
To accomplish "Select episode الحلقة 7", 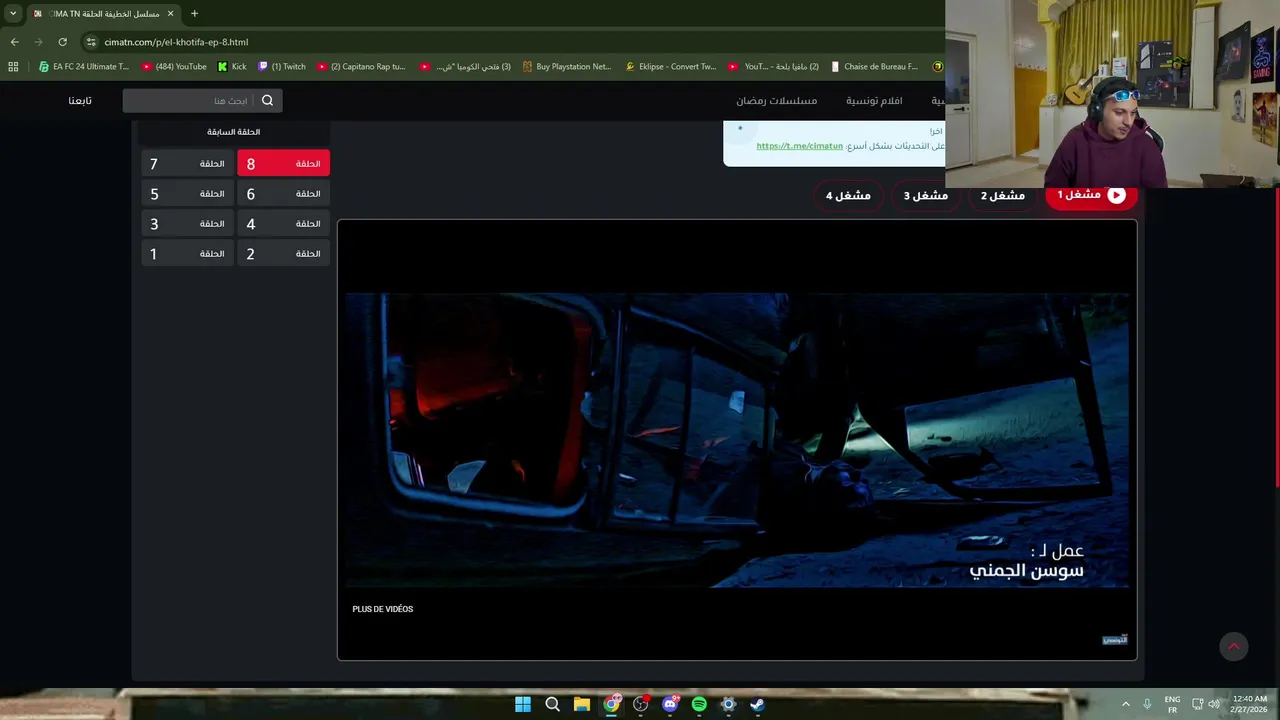I will click(x=187, y=164).
